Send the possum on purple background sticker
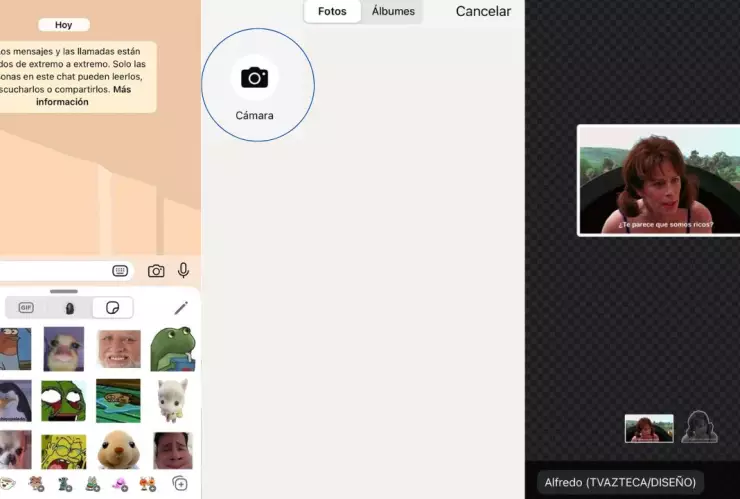Viewport: 740px width, 499px height. 64,349
